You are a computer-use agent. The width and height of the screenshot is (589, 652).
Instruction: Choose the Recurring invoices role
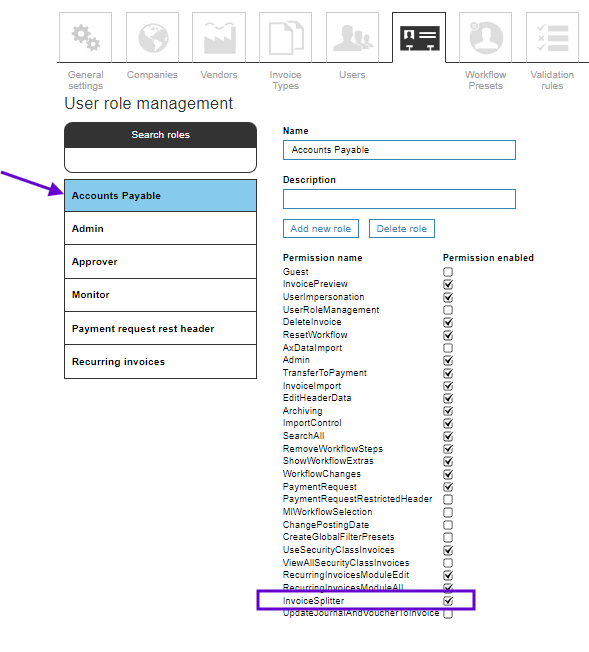coord(161,361)
